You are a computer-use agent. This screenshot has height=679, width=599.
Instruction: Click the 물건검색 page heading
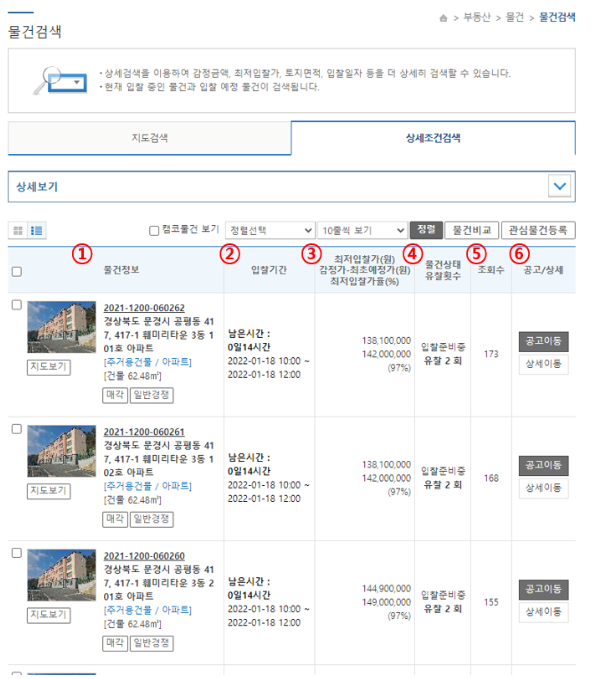tap(35, 32)
